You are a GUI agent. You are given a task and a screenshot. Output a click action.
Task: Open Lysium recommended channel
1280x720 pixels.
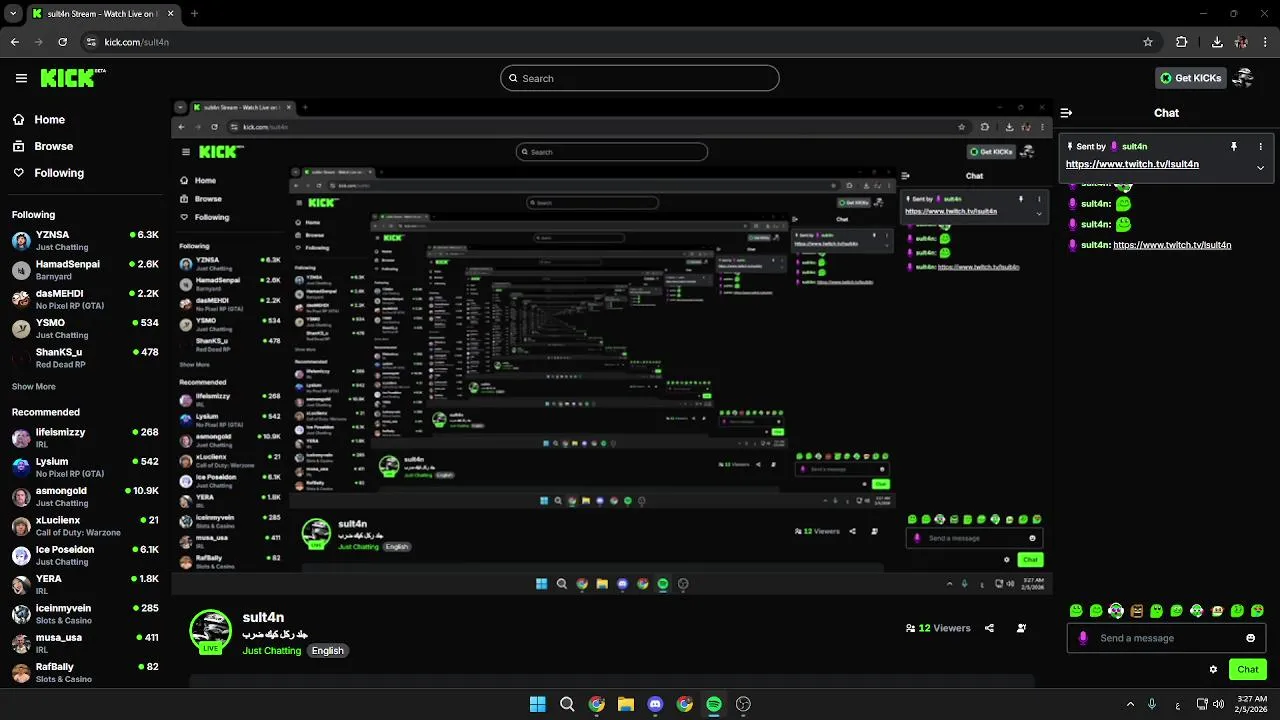point(85,467)
